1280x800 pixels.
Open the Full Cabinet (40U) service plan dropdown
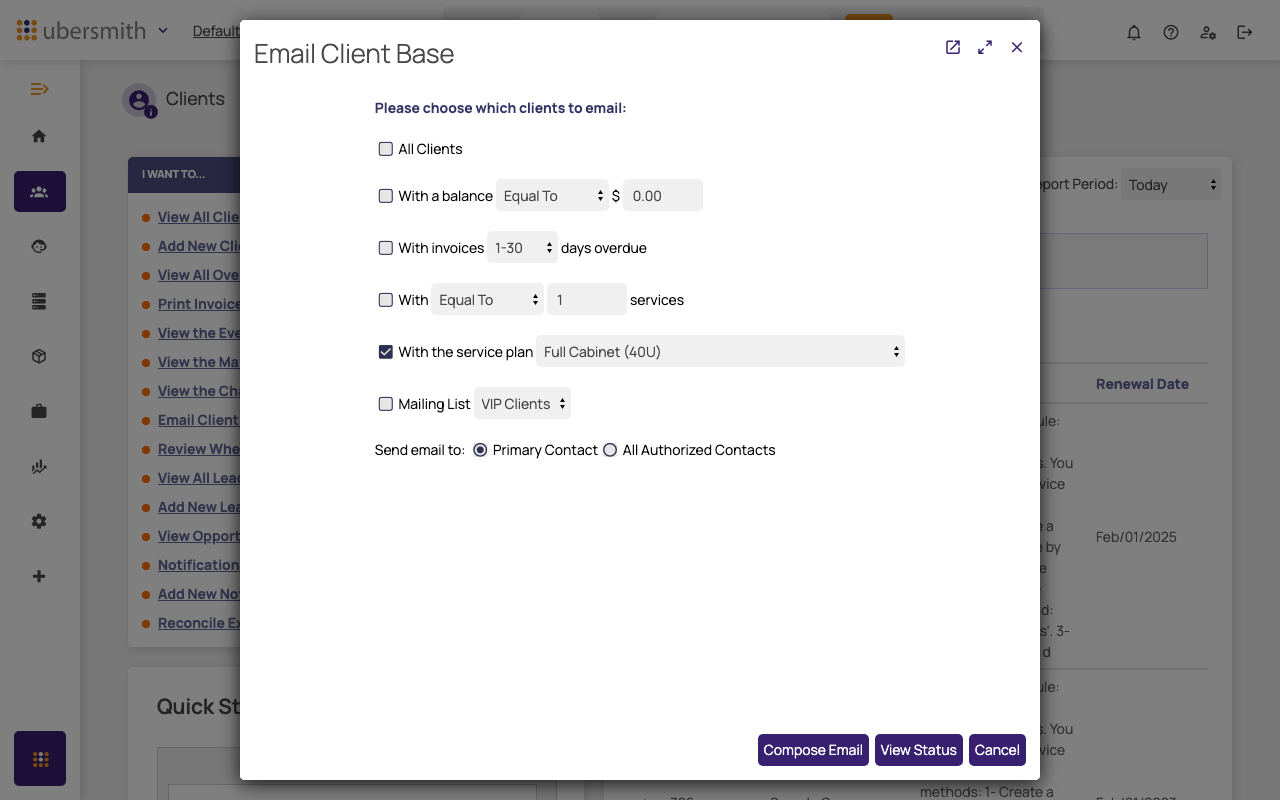(720, 352)
